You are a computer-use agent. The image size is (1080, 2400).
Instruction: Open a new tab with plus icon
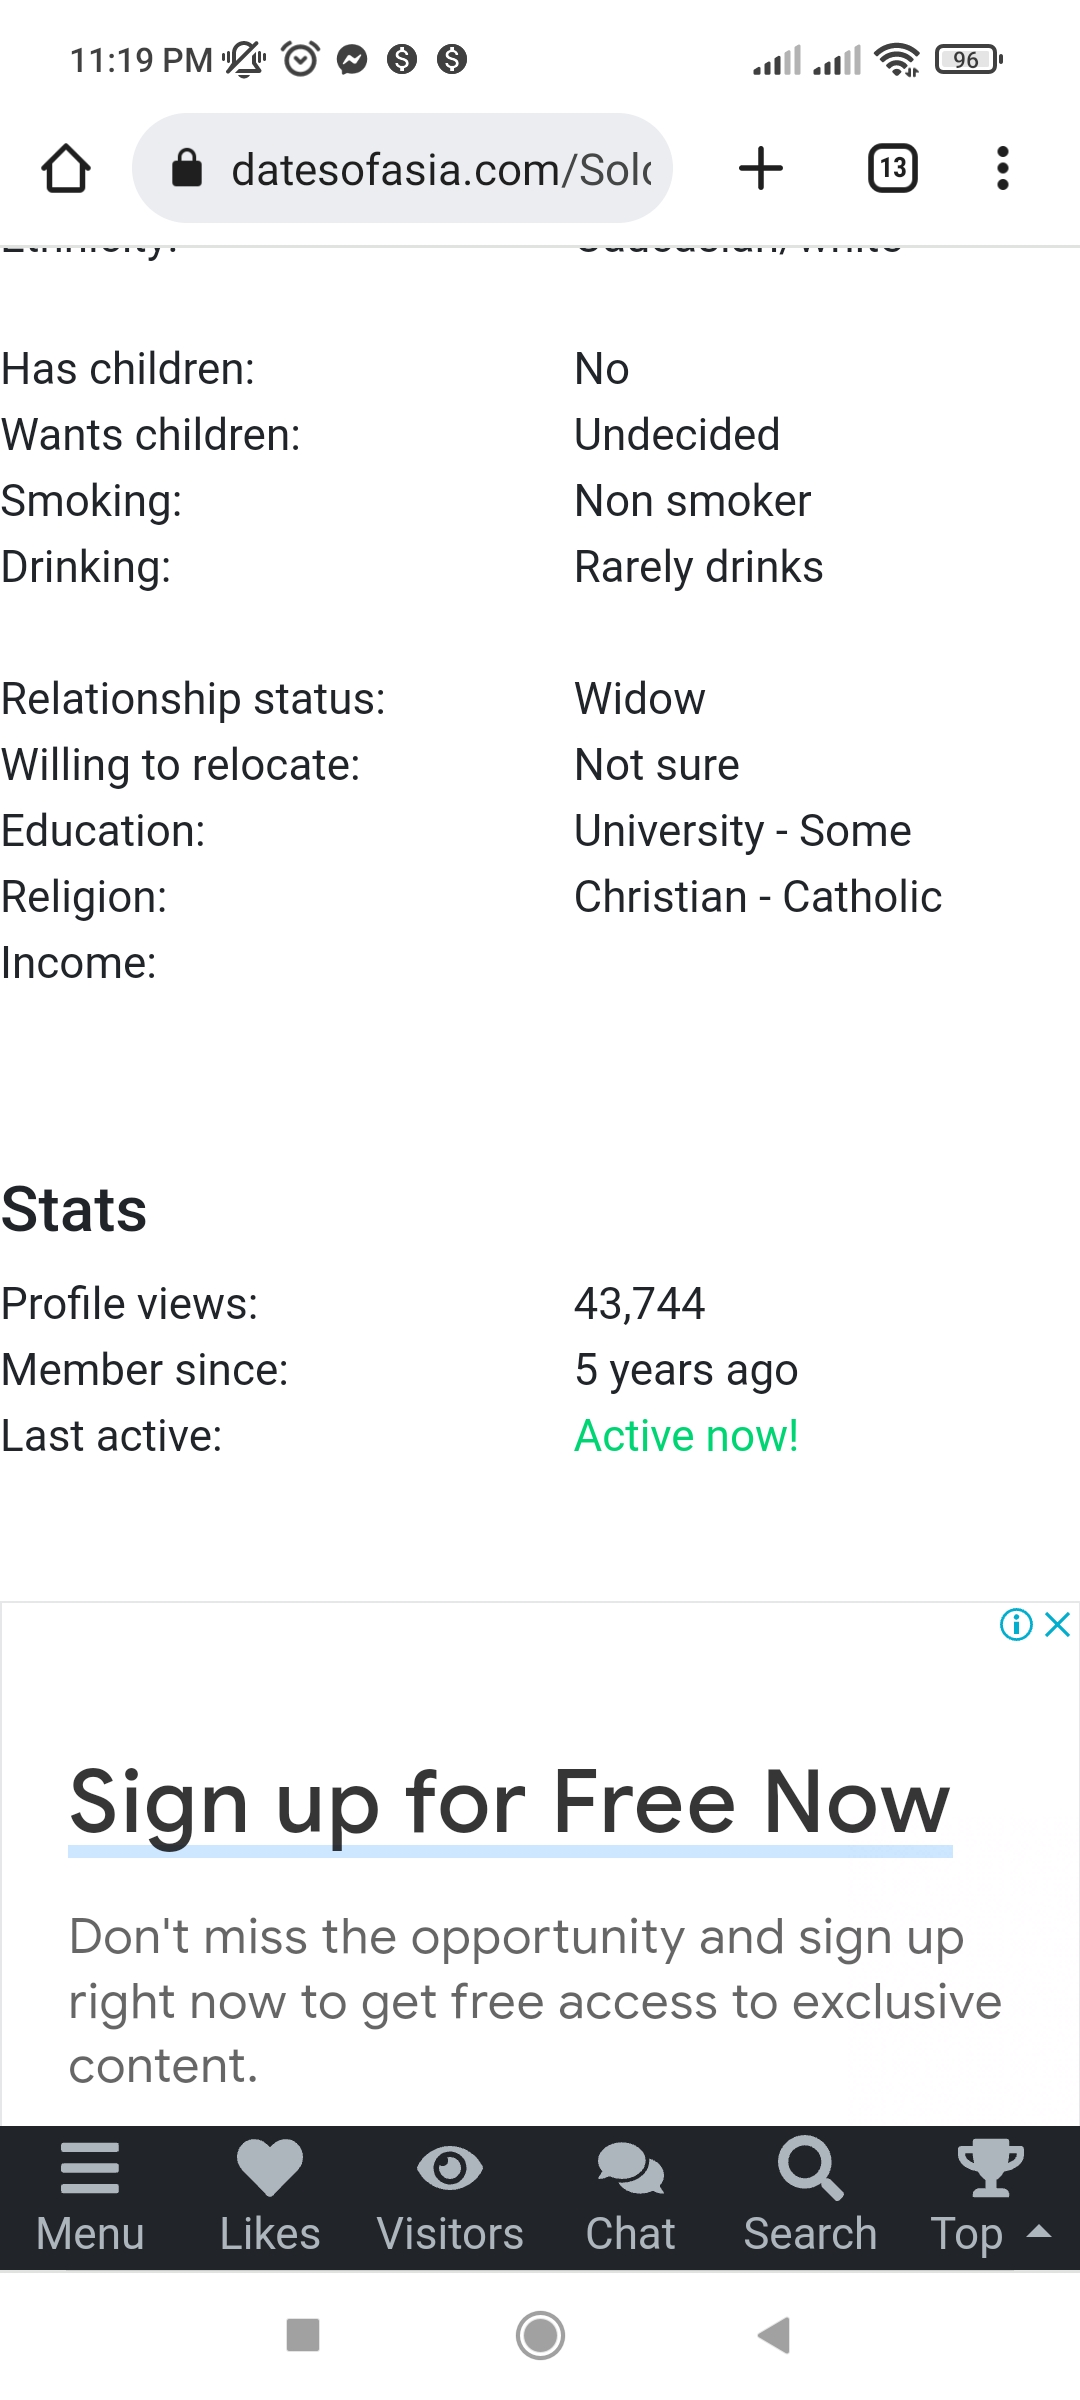761,168
